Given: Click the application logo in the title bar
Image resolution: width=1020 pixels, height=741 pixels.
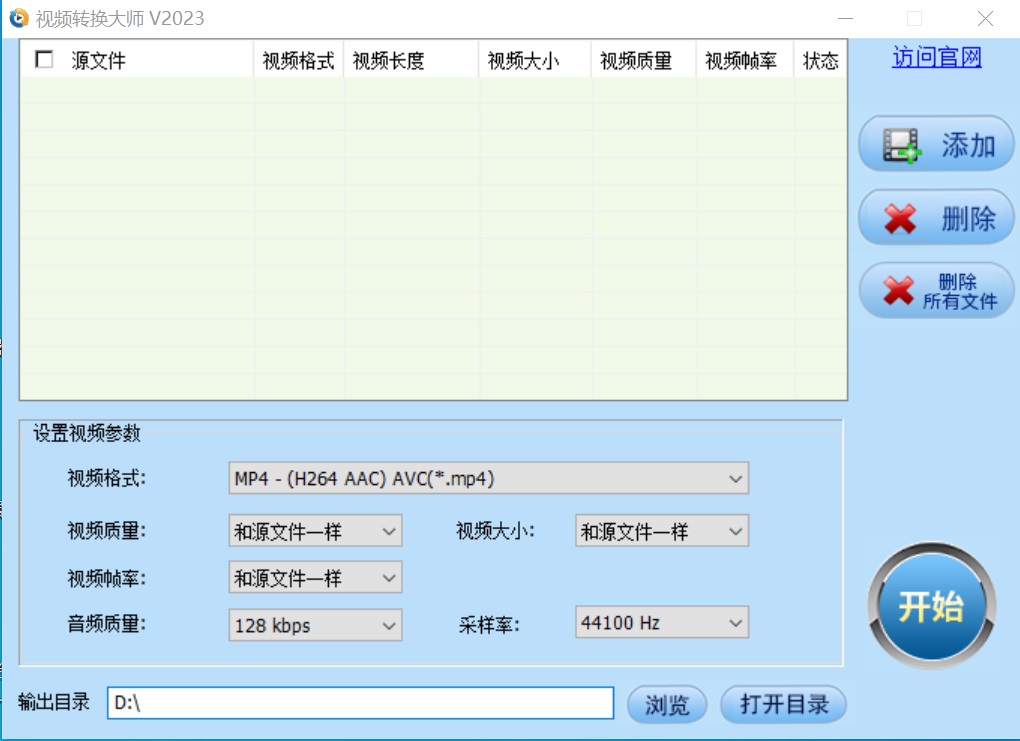Looking at the screenshot, I should coord(17,17).
